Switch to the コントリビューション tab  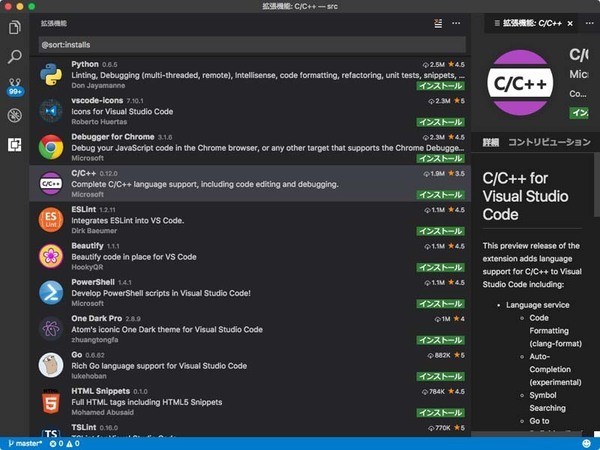(x=549, y=142)
